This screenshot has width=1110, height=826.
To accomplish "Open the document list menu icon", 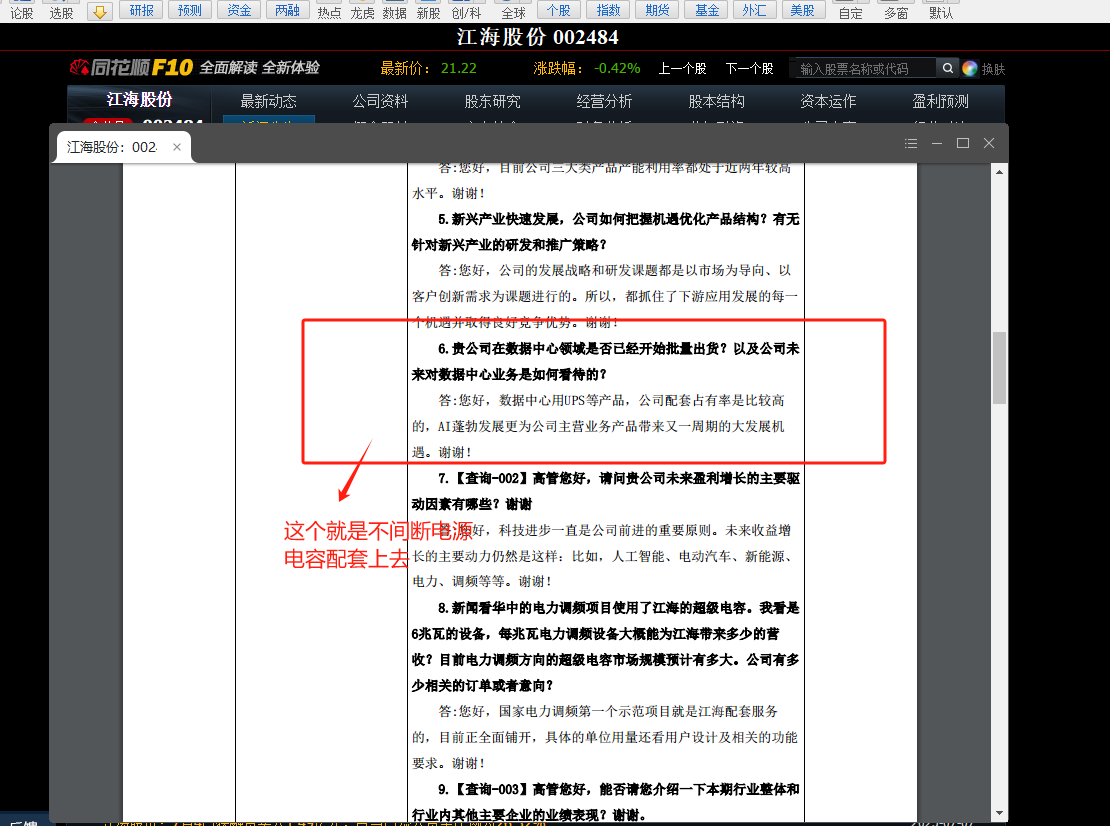I will click(911, 144).
